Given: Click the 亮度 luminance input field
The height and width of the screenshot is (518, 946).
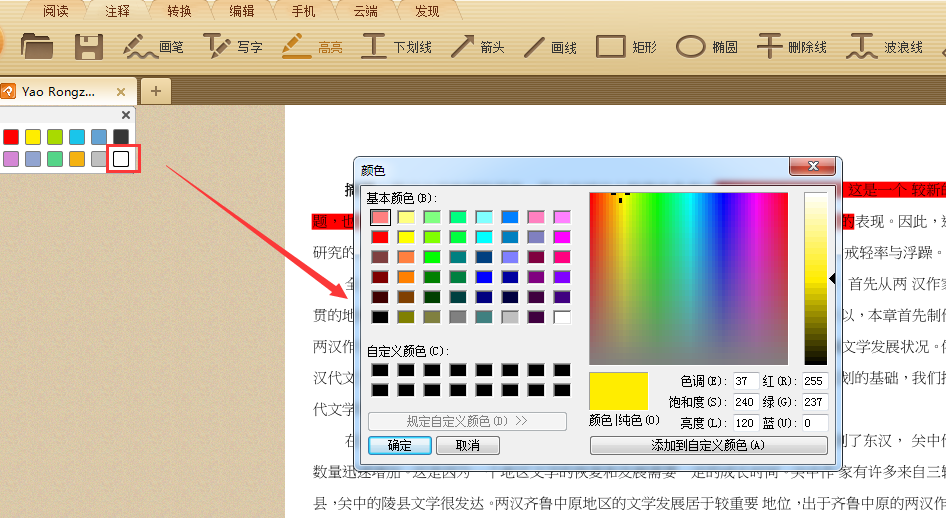Looking at the screenshot, I should (x=746, y=423).
